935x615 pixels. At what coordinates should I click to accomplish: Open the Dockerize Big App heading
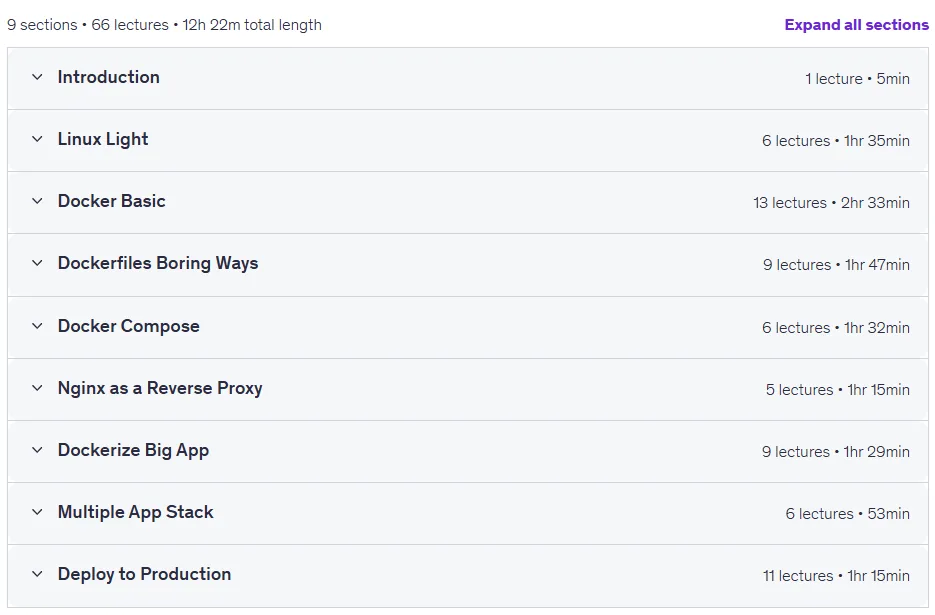(x=134, y=450)
